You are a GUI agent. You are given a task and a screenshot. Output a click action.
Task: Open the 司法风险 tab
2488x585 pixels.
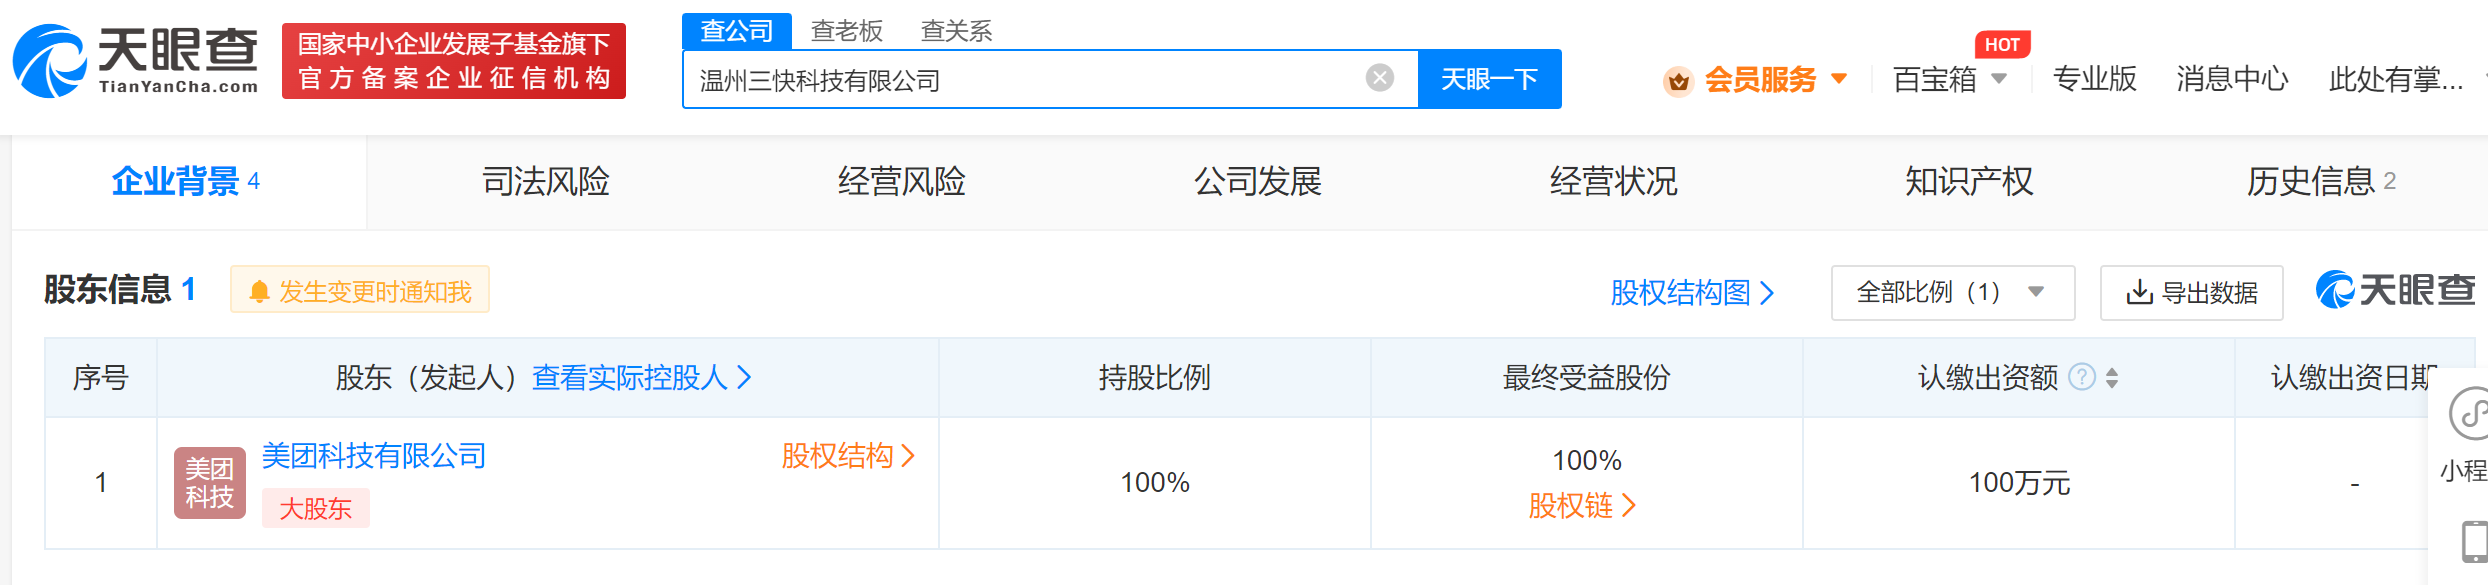click(x=546, y=181)
